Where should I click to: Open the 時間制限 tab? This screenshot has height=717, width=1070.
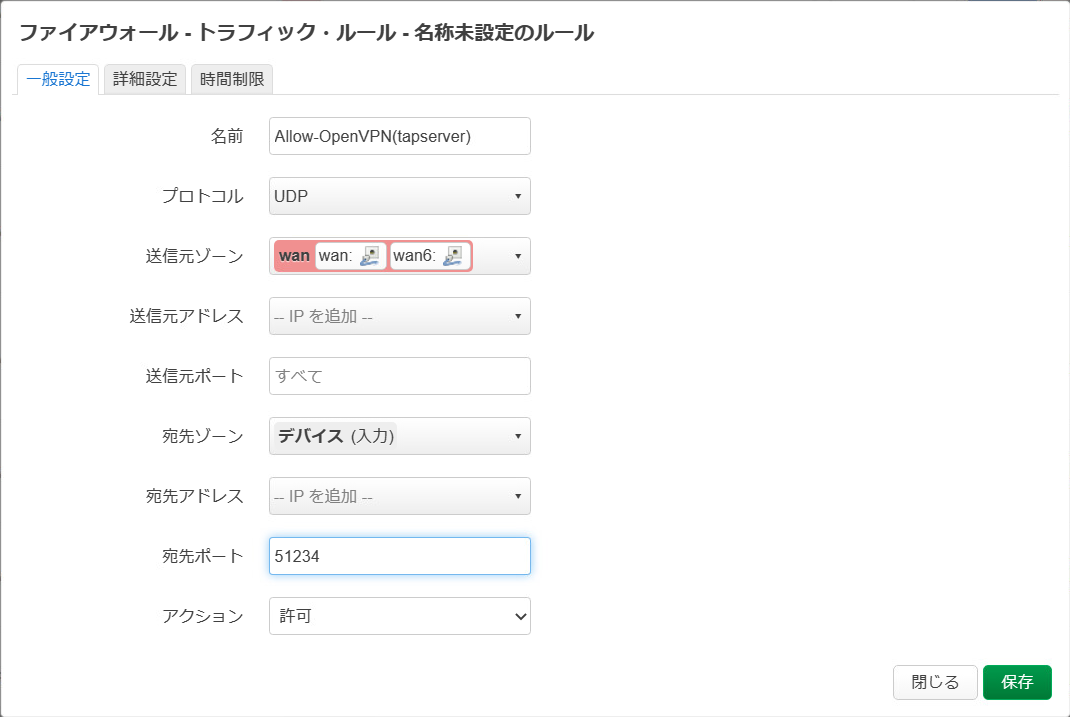[232, 79]
